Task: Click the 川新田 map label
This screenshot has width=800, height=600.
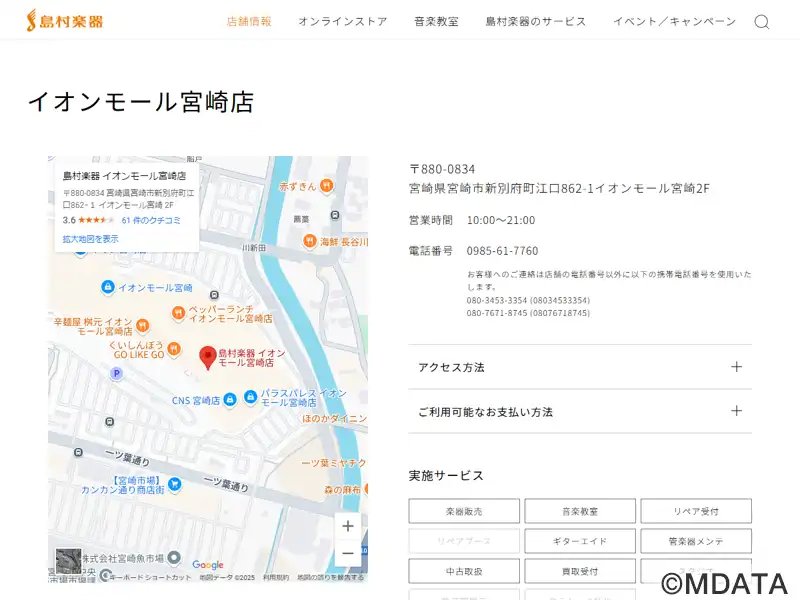Action: pos(254,248)
